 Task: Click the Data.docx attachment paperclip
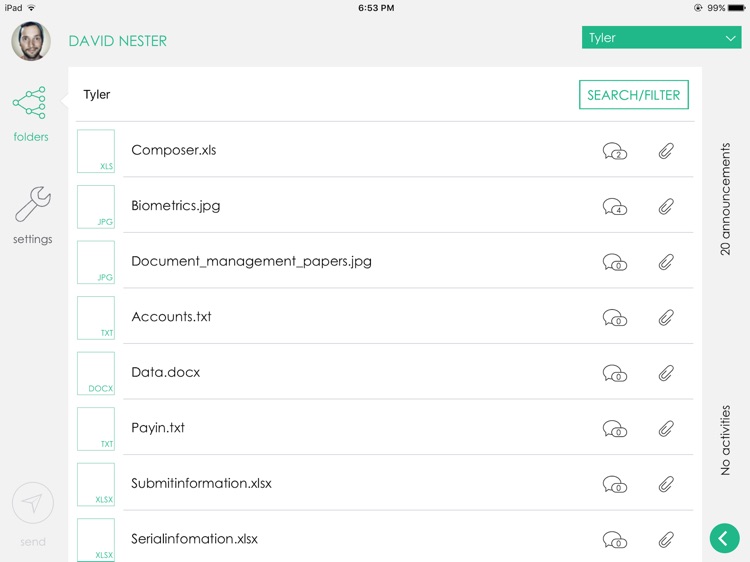pos(666,373)
